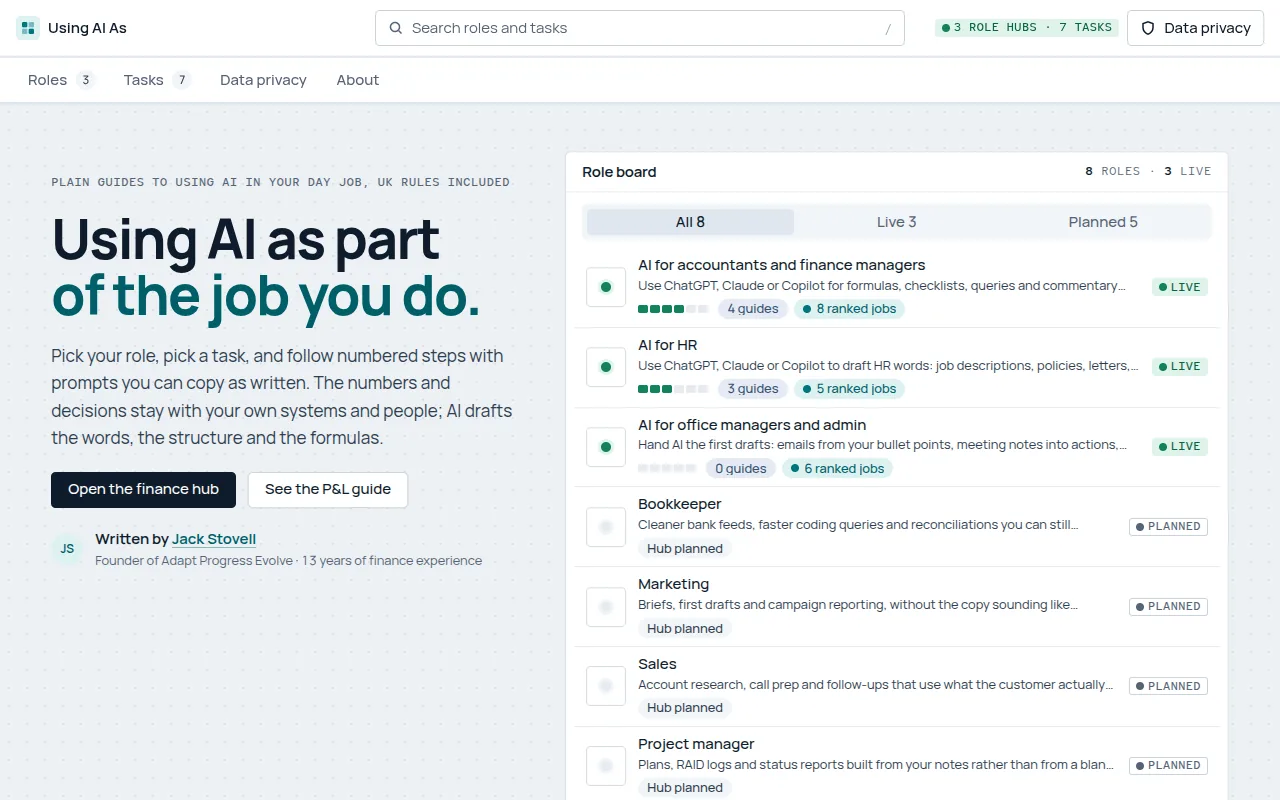This screenshot has height=800, width=1280.
Task: Click the status icon for office managers row
Action: [x=606, y=447]
